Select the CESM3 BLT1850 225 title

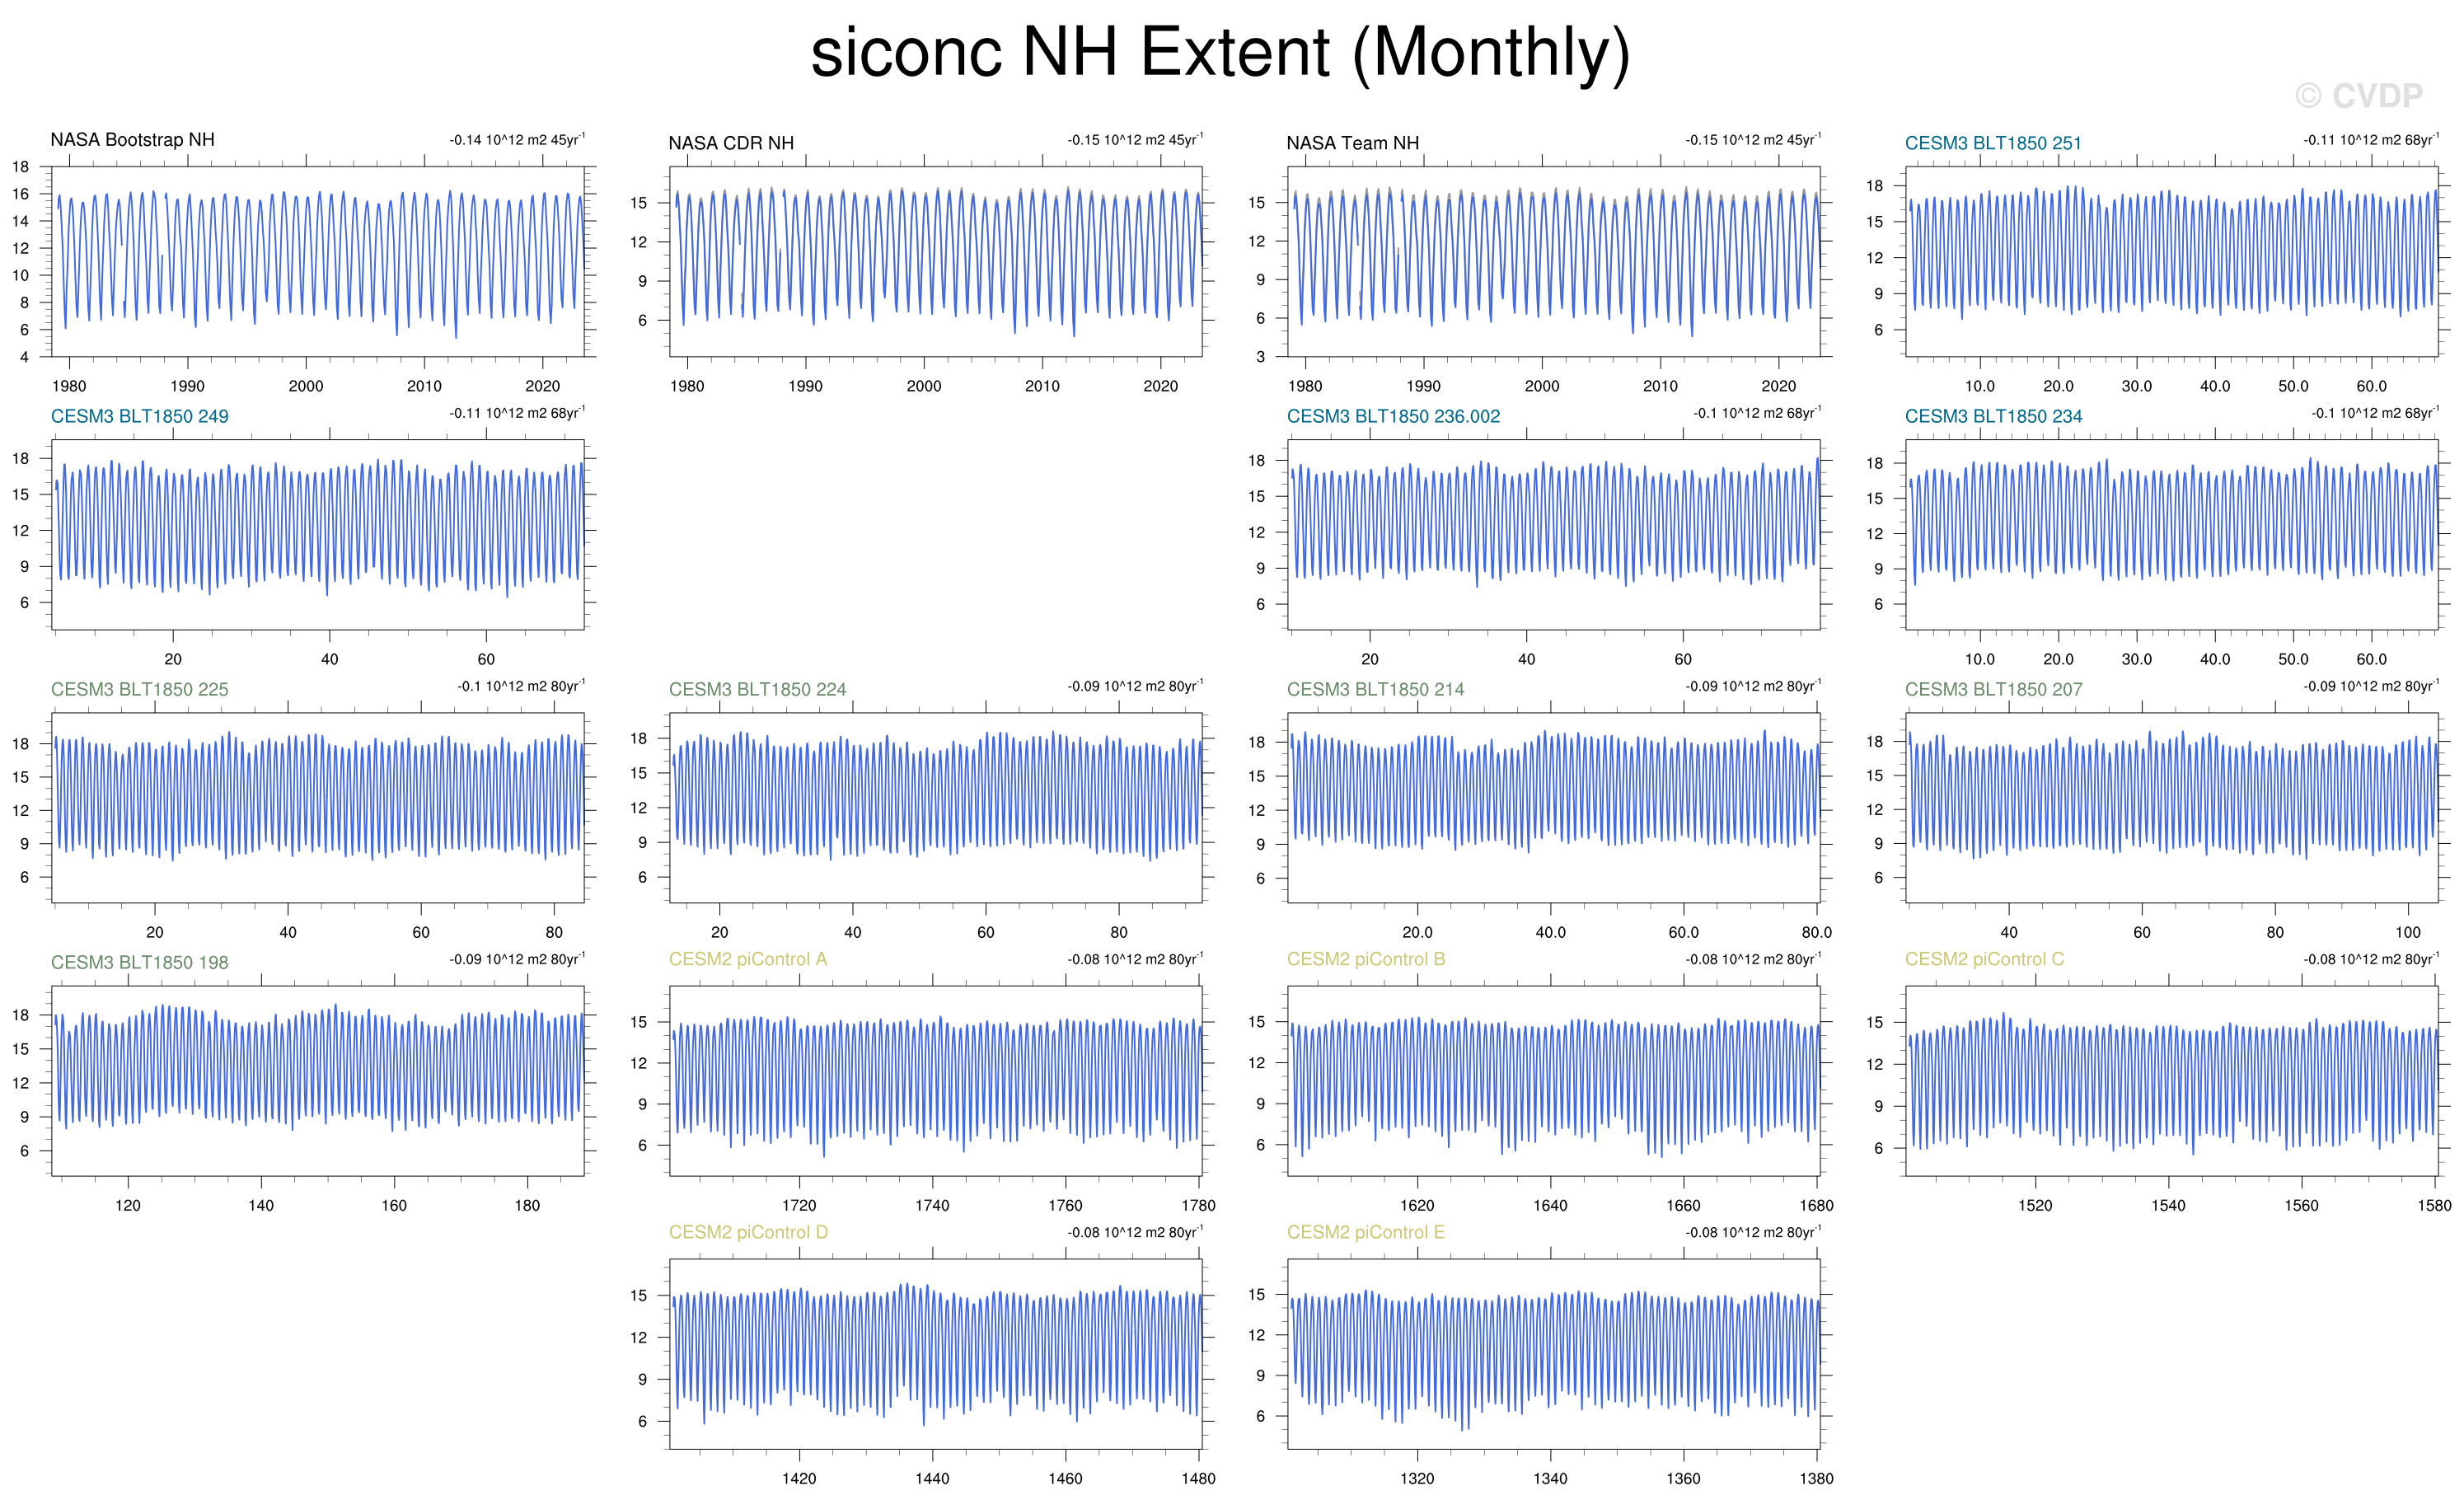[x=139, y=689]
